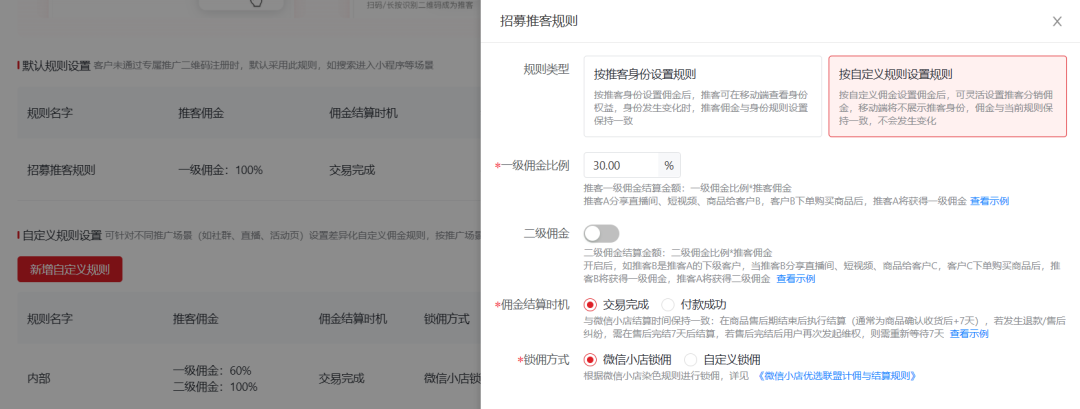The image size is (1080, 409).
Task: Enable the 二级佣金 toggle switch
Action: point(601,234)
